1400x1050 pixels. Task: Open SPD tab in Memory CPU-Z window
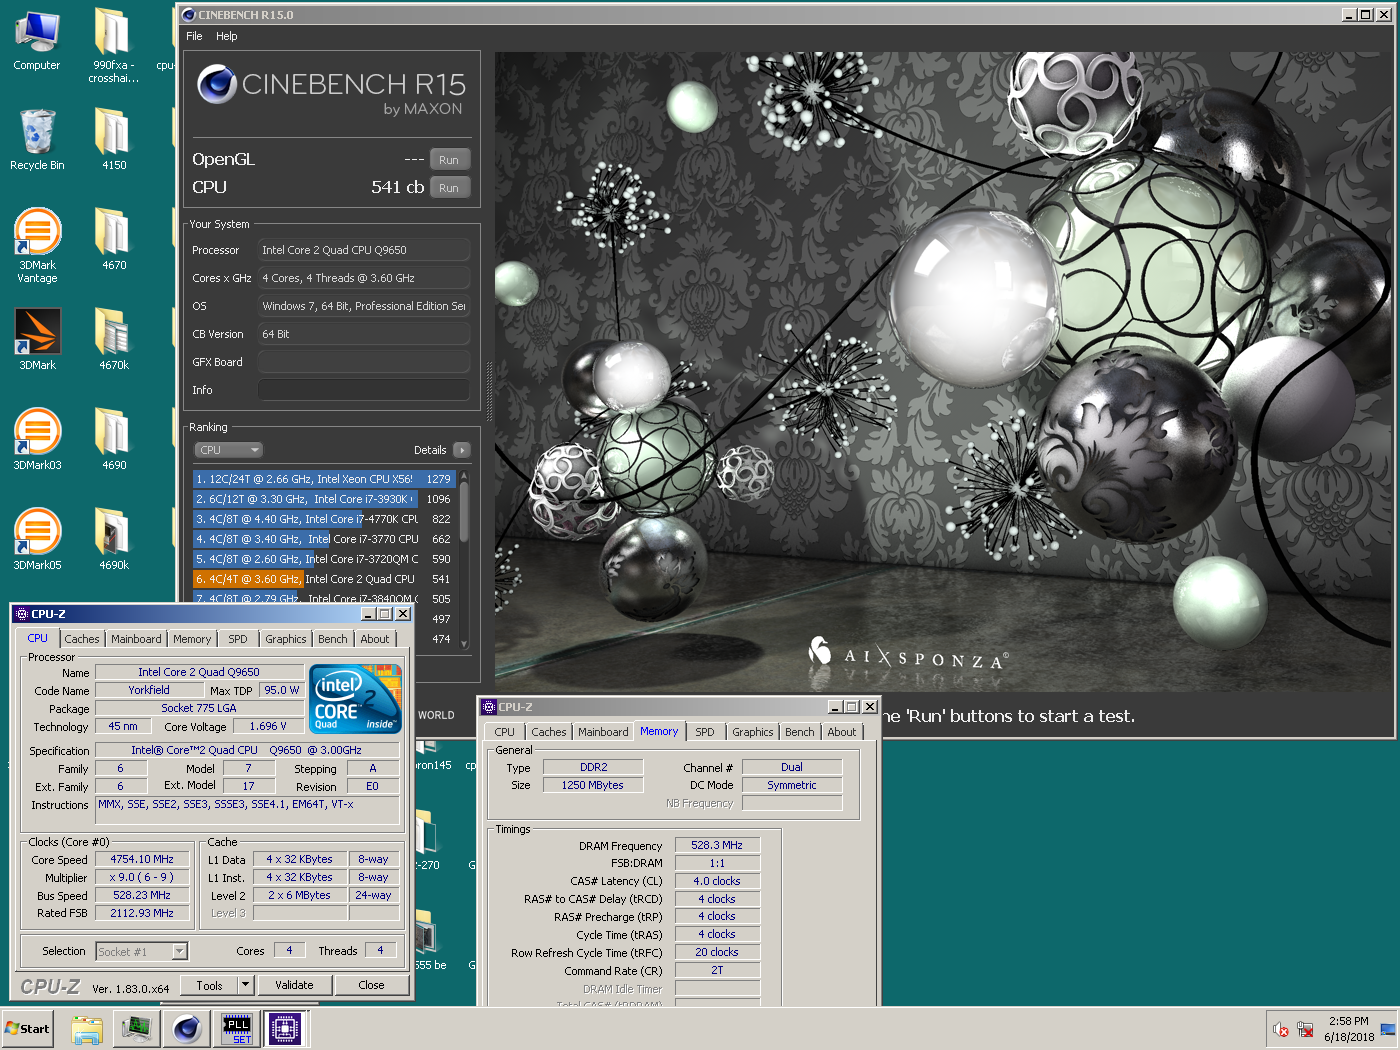point(705,732)
